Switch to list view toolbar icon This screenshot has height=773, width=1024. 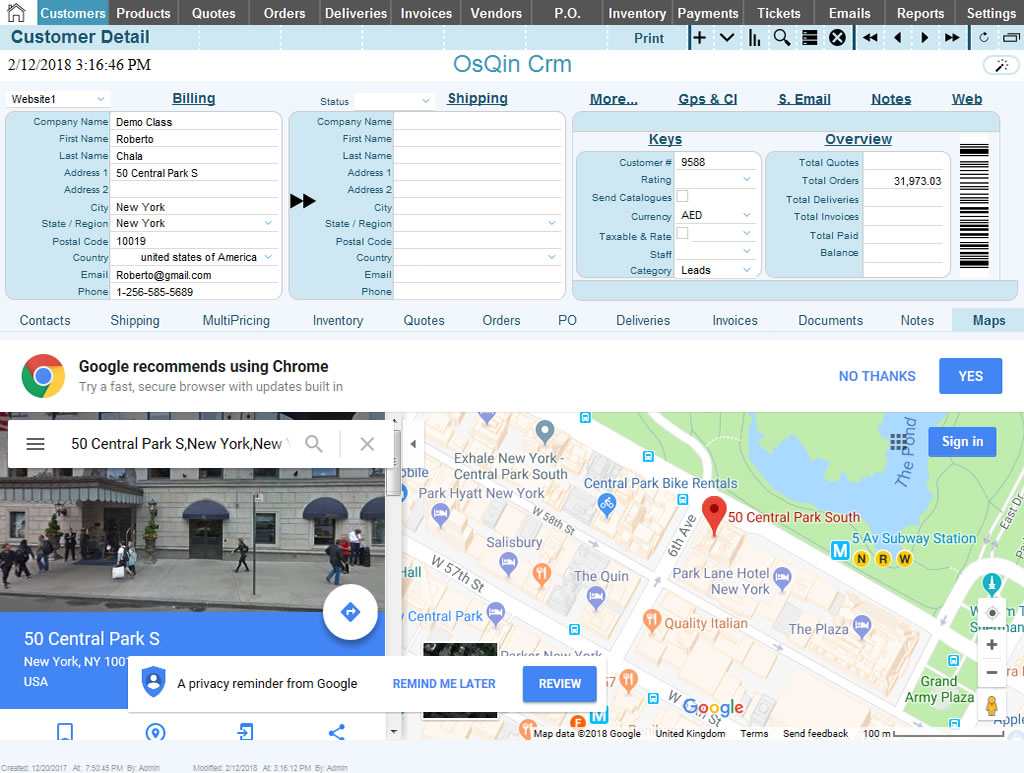810,38
